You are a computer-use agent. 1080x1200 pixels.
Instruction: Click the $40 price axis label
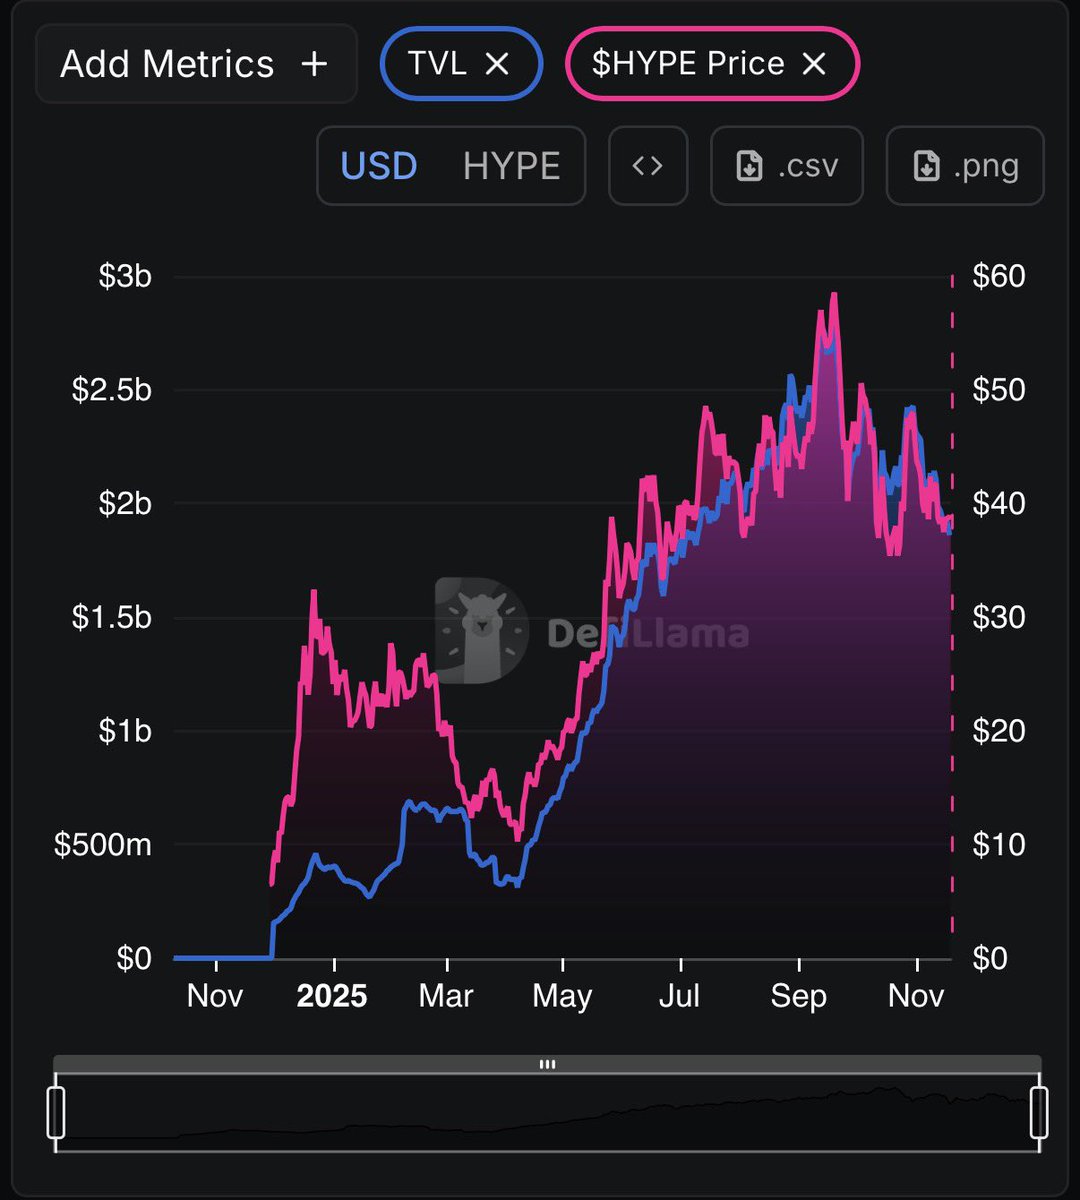click(999, 503)
